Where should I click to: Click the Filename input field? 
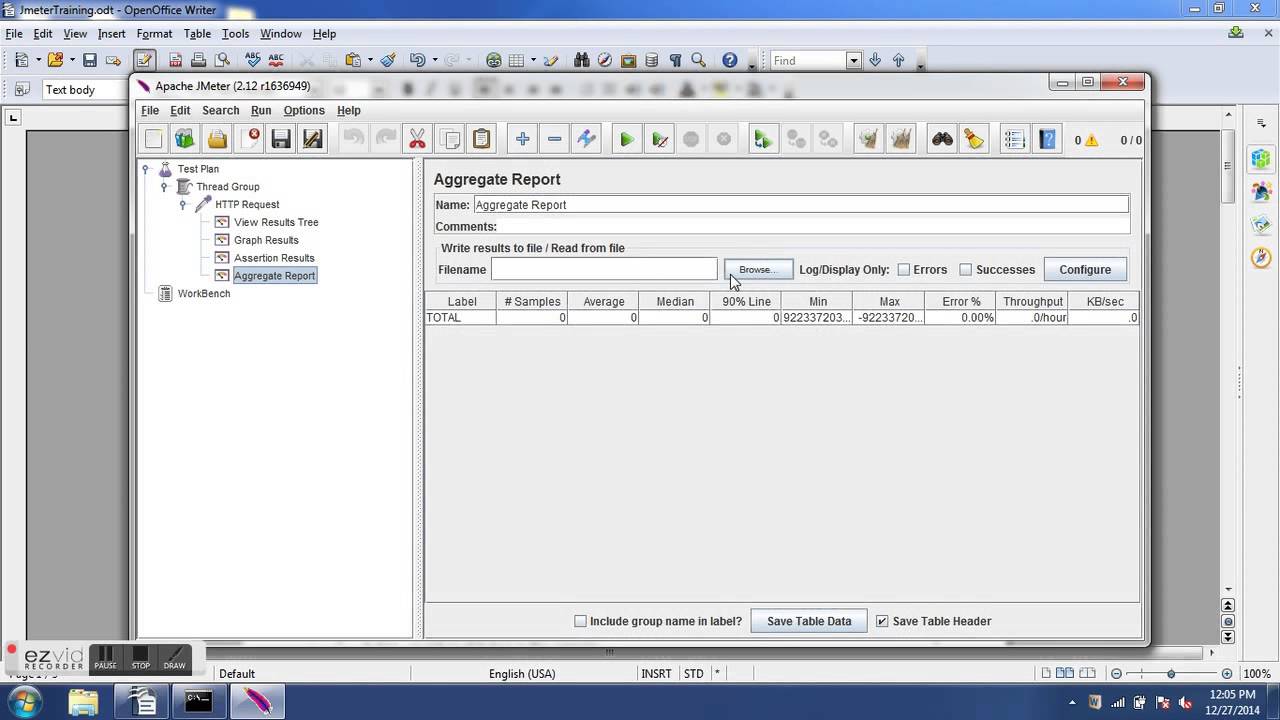(x=604, y=270)
